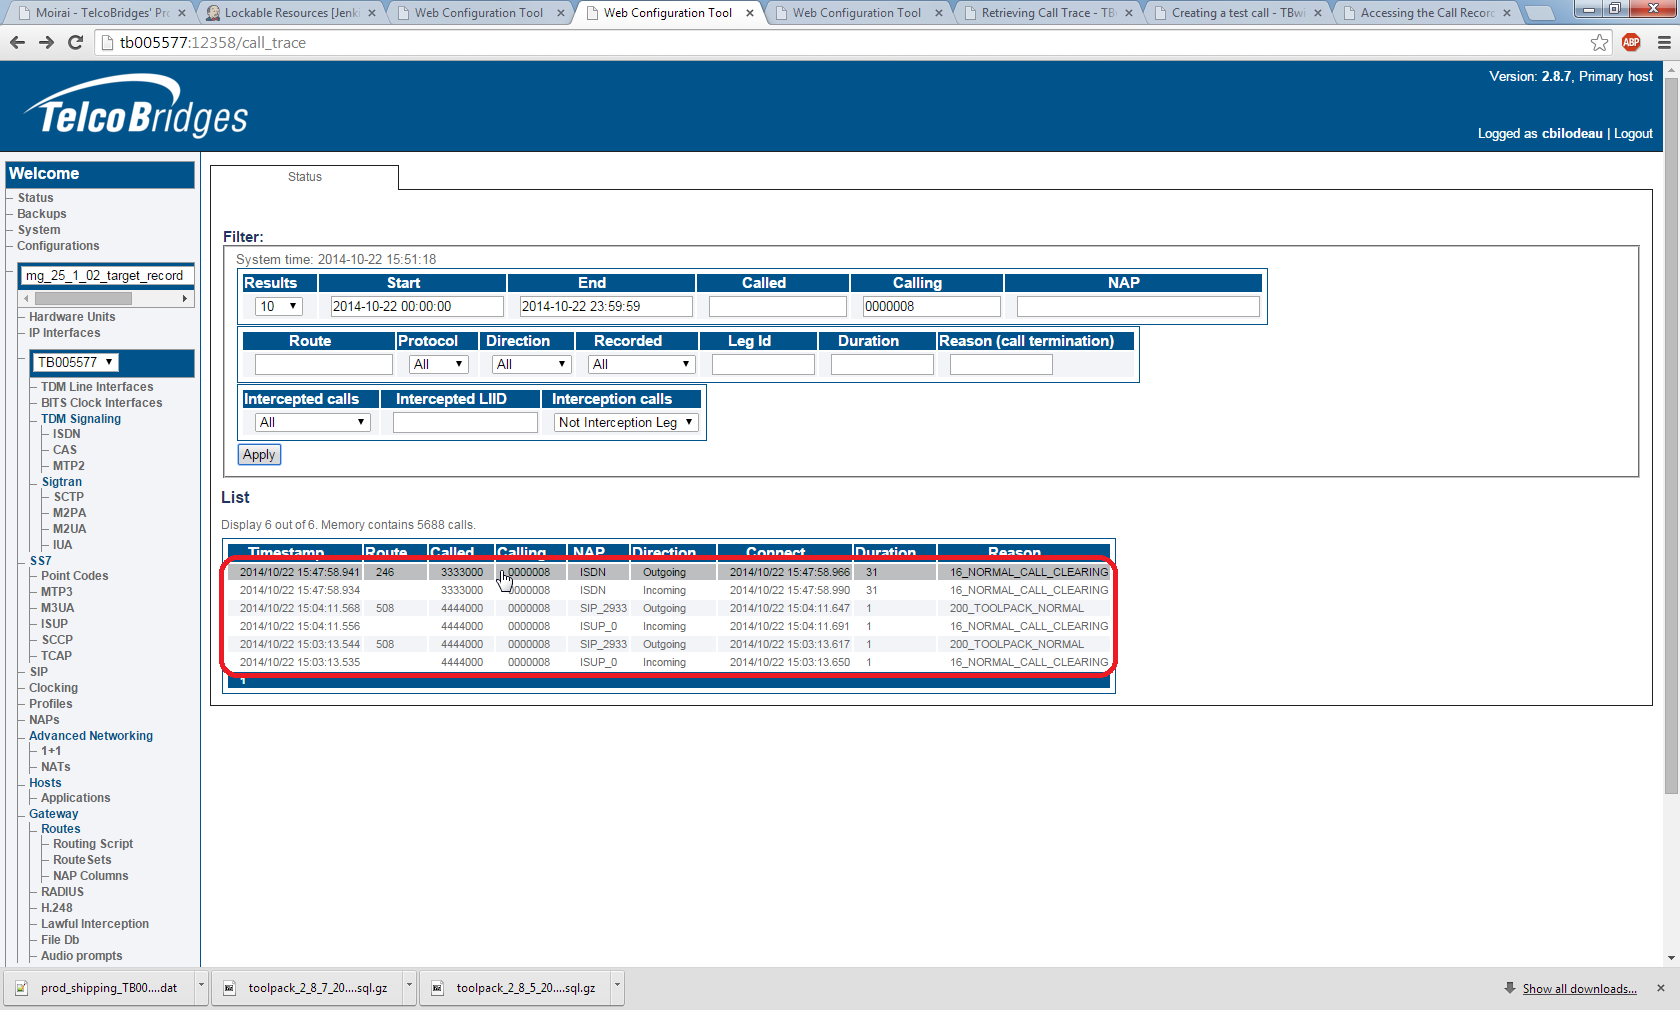The image size is (1680, 1010).
Task: Open Chrome hamburger menu
Action: [x=1664, y=42]
